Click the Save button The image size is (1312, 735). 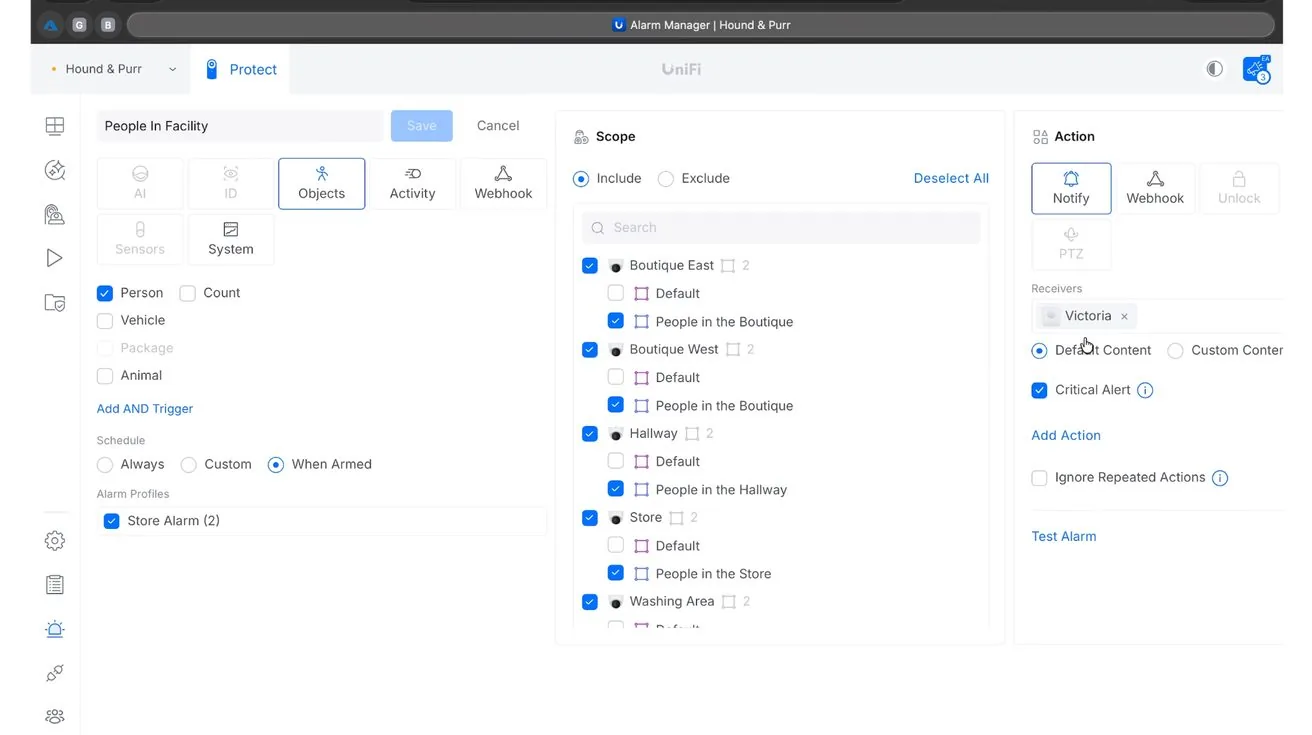click(422, 126)
